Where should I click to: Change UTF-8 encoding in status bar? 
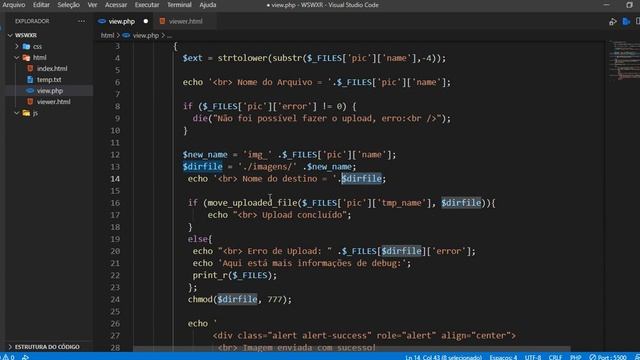(x=533, y=357)
